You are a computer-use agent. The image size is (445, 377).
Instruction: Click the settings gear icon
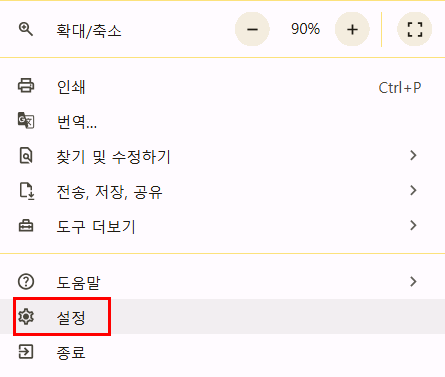pyautogui.click(x=26, y=316)
